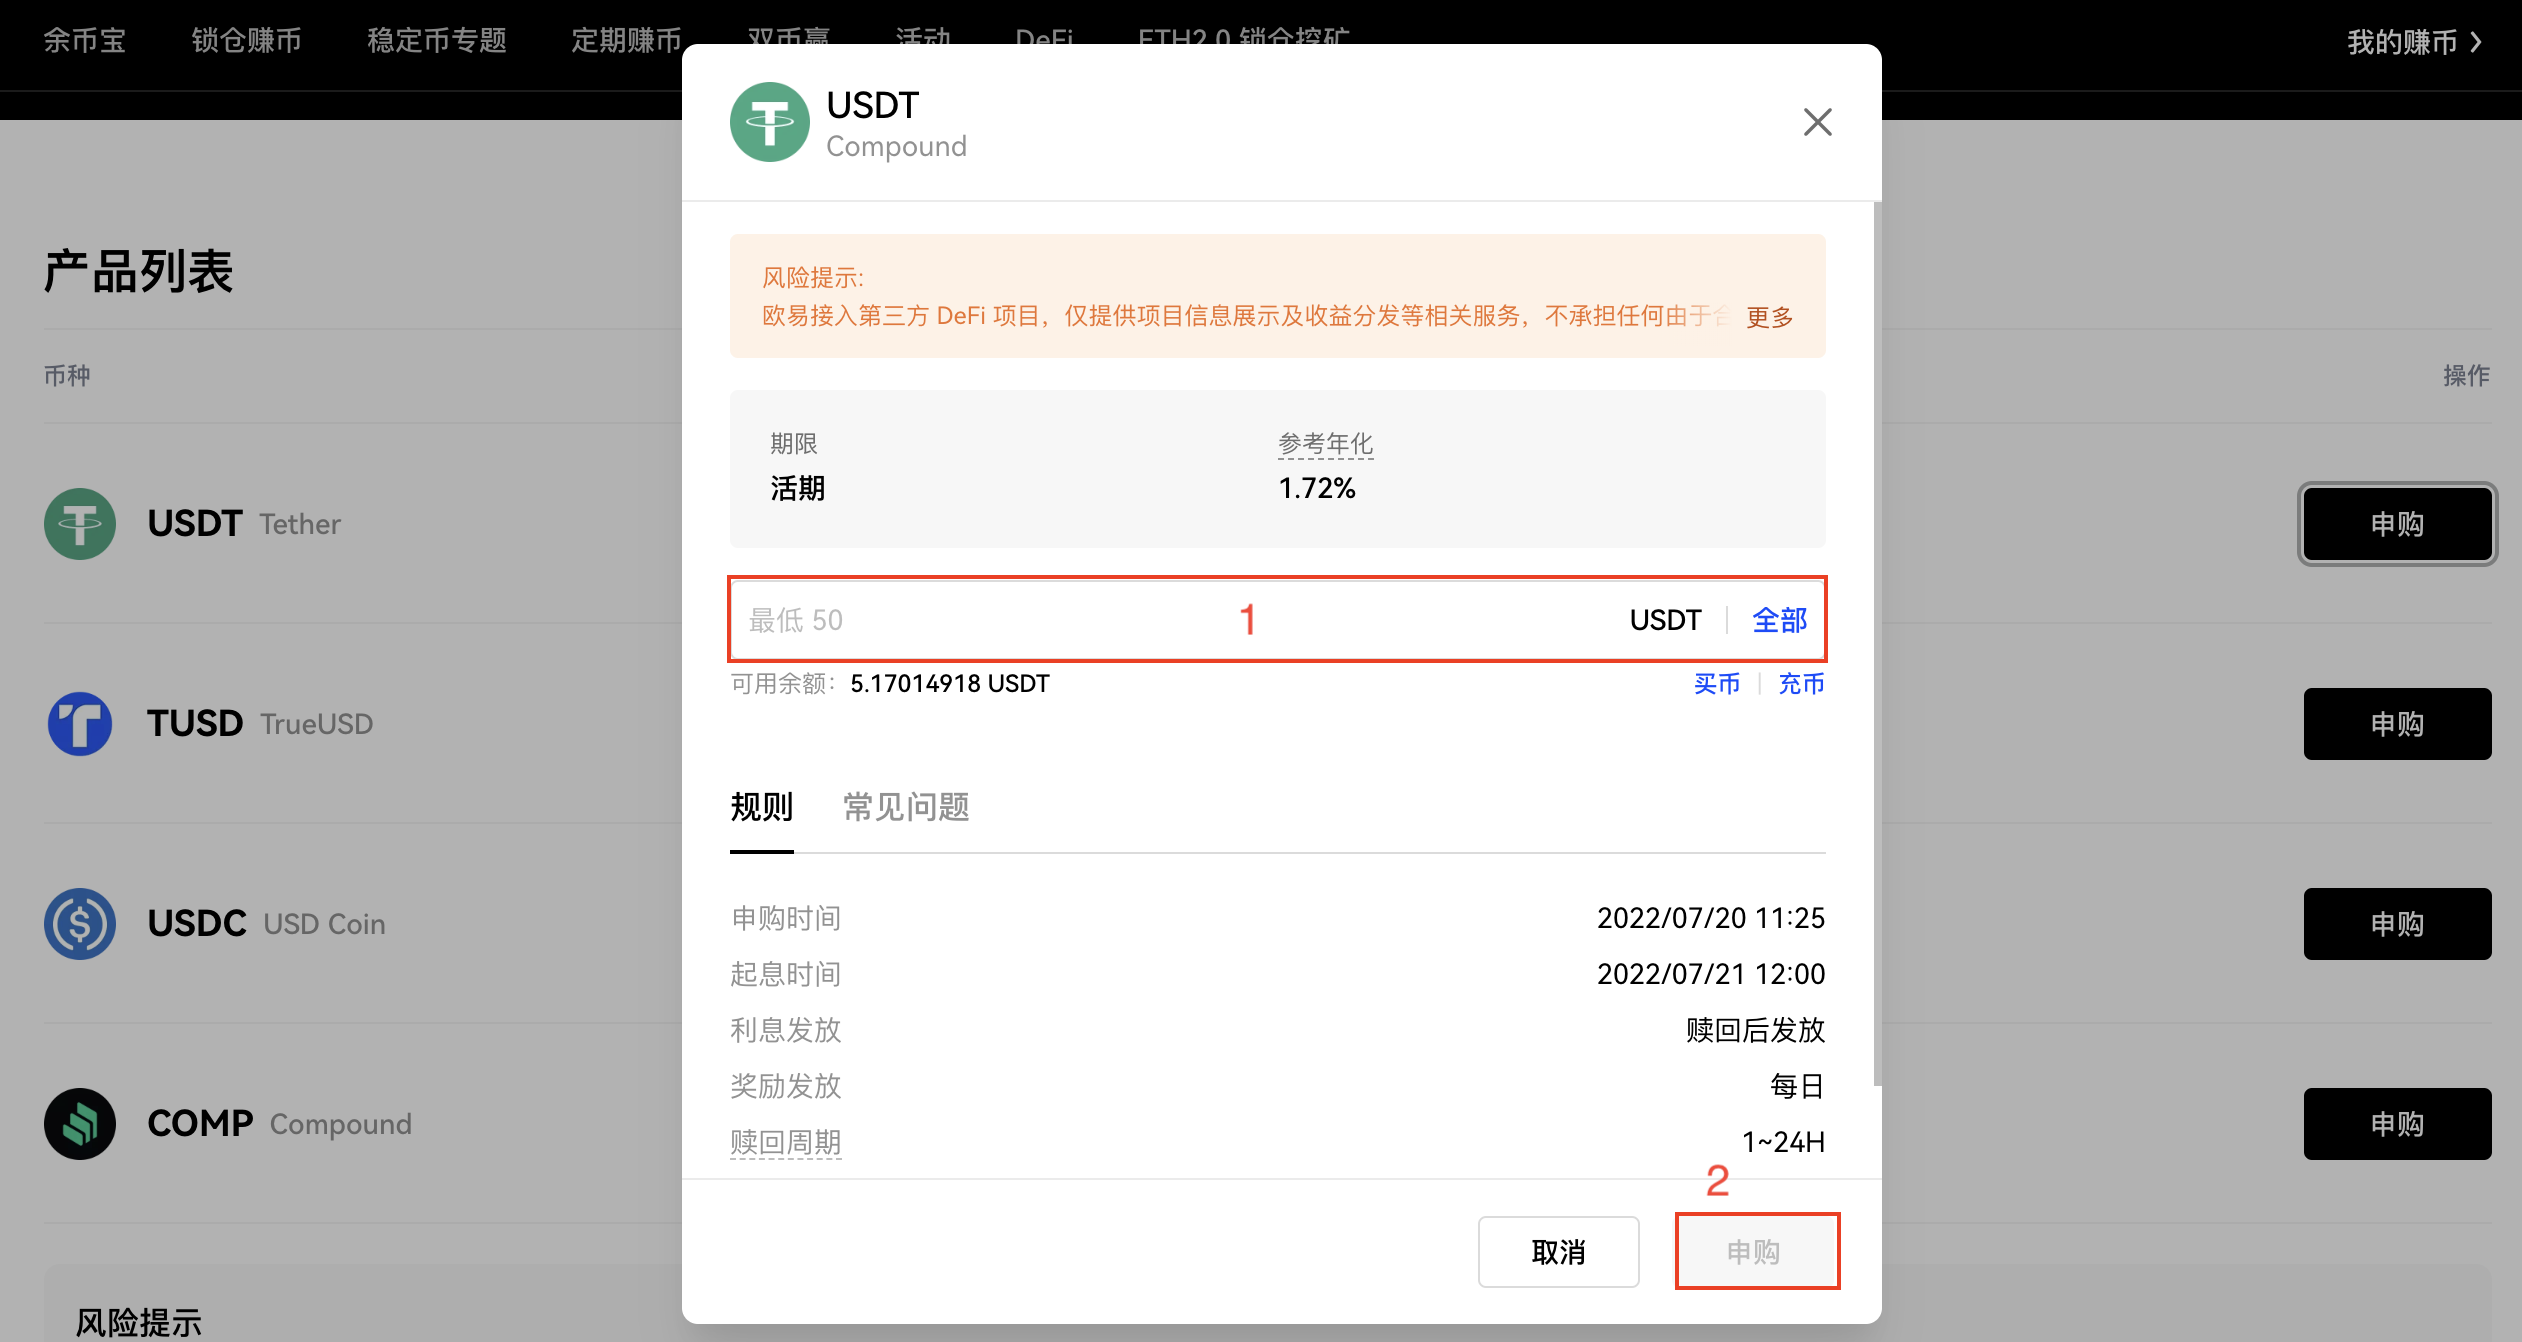Click the USDC USD Coin name text
Screen dimensions: 2522x1342
(266, 923)
